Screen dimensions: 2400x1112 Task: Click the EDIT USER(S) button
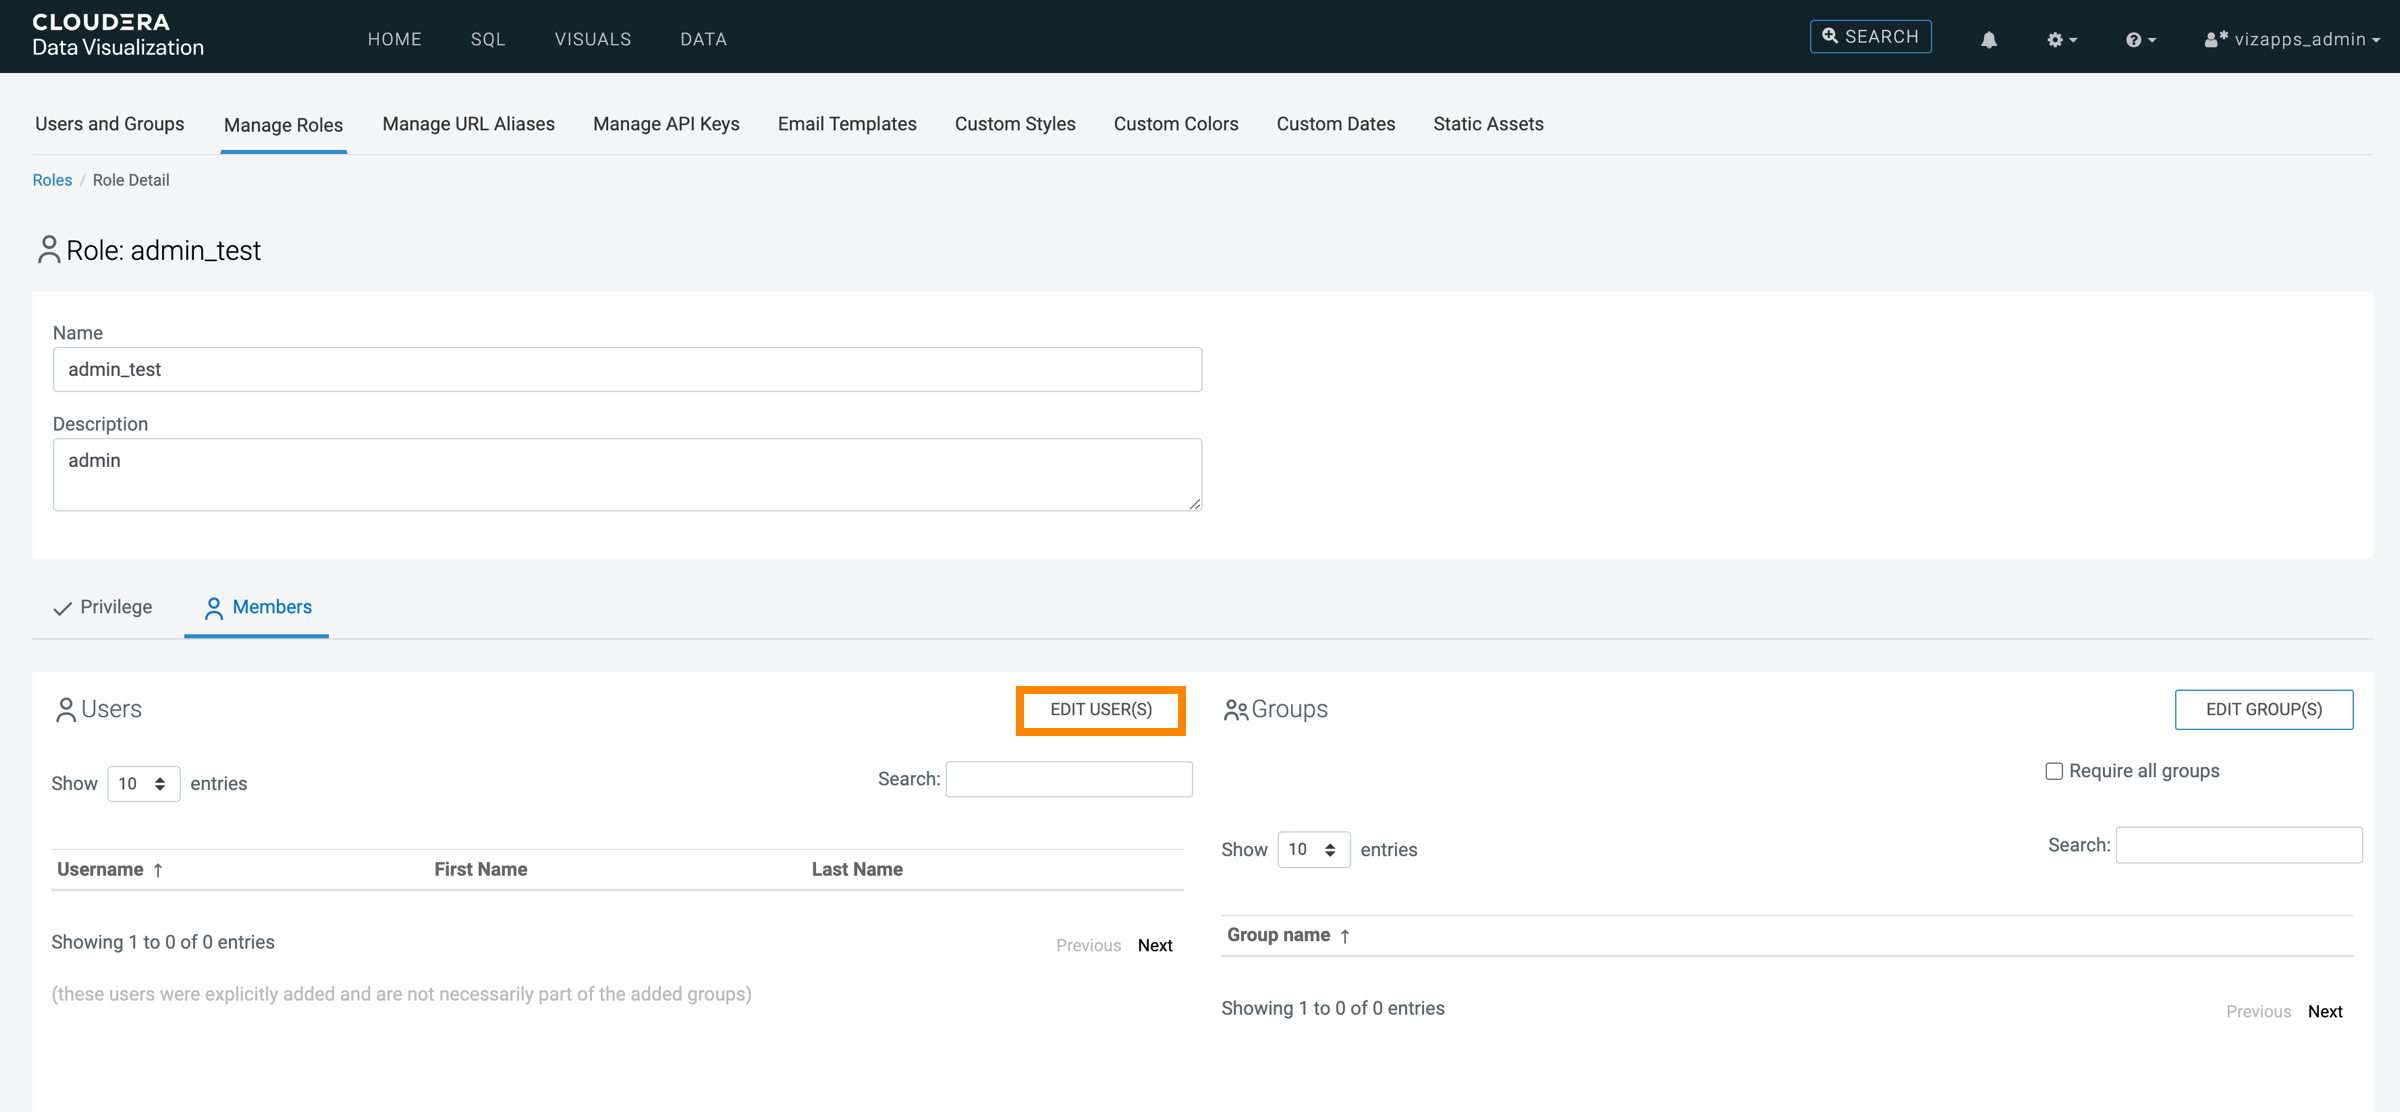pos(1100,710)
